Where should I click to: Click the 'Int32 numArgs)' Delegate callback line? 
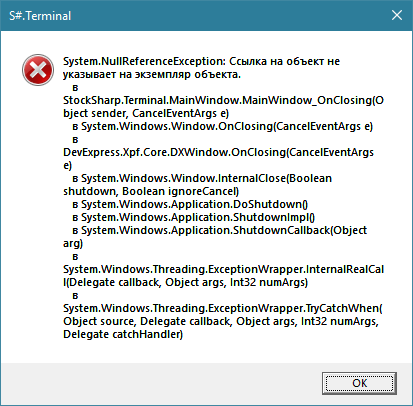(185, 282)
